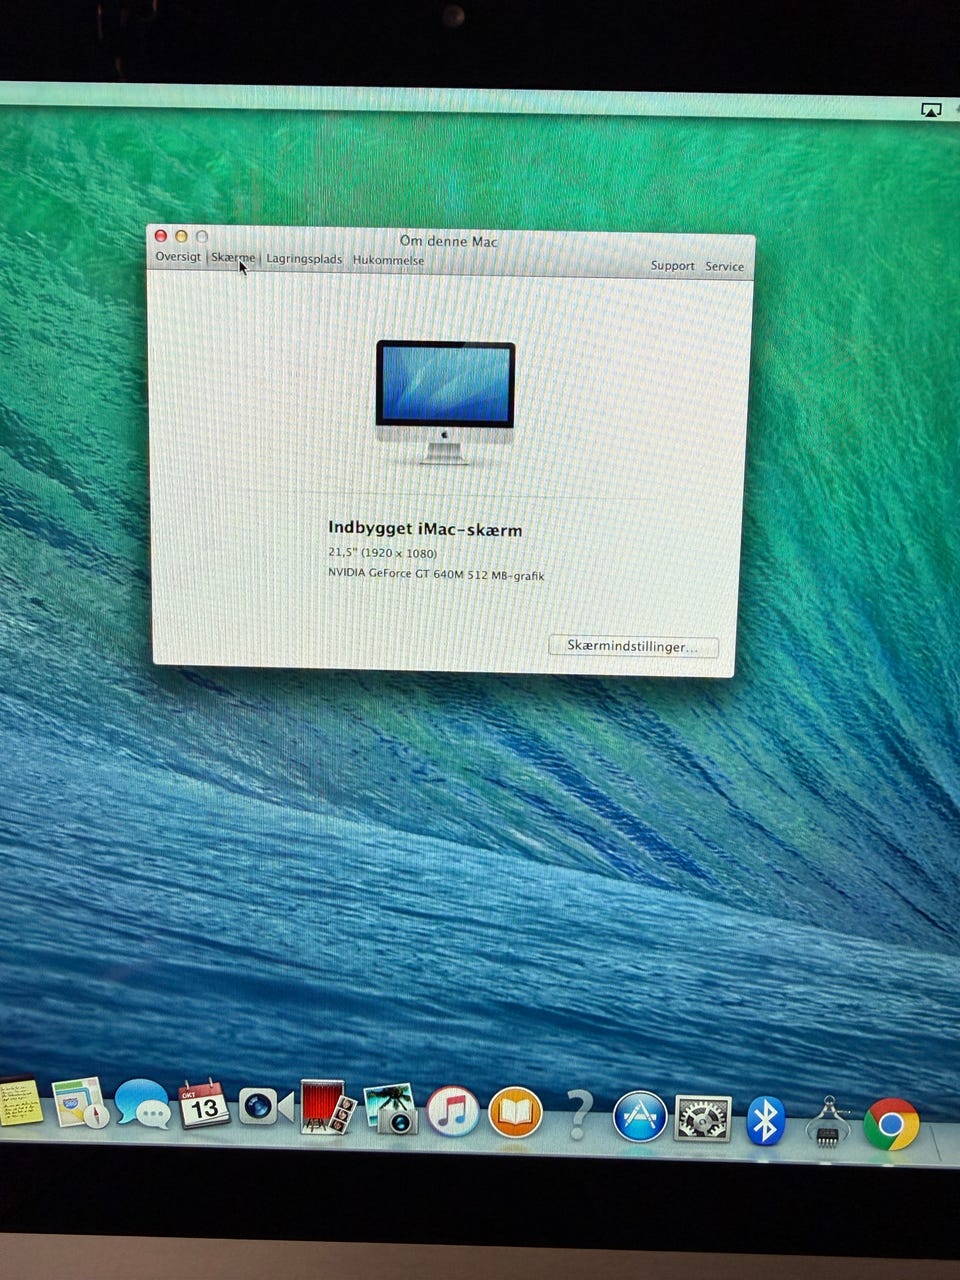Image resolution: width=960 pixels, height=1280 pixels.
Task: Open Messages speech bubble icon
Action: [x=142, y=1104]
